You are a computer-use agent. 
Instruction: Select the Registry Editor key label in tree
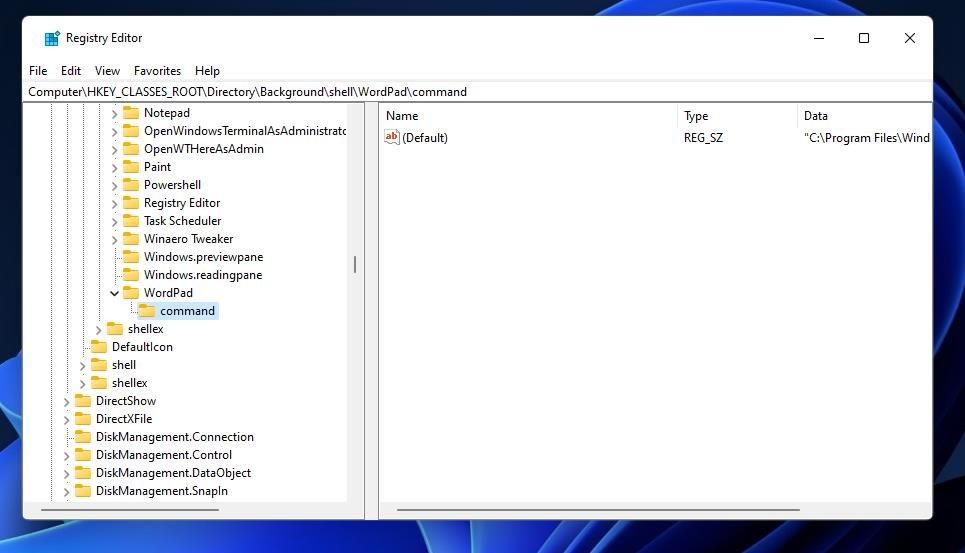[x=182, y=203]
